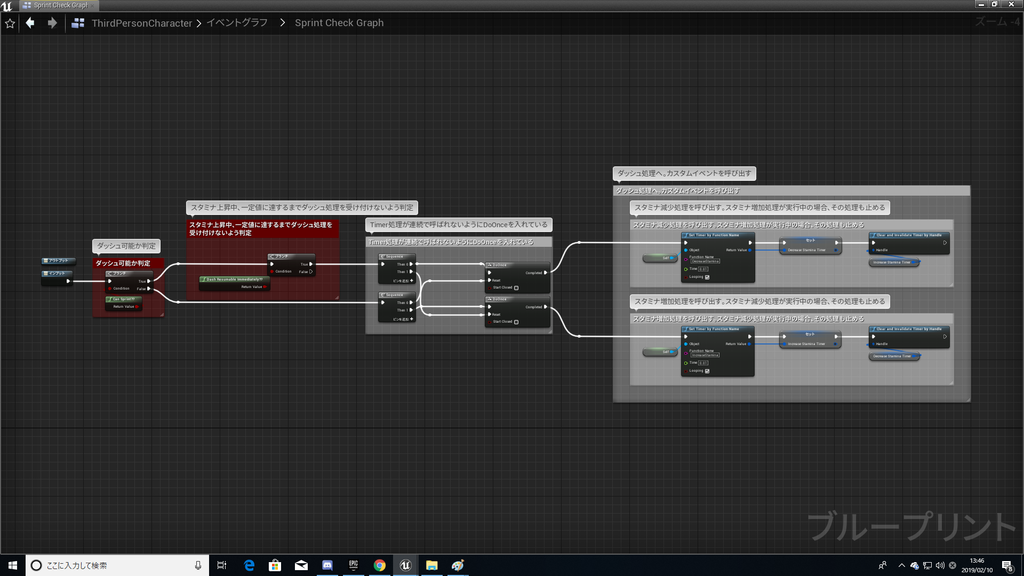The width and height of the screenshot is (1024, 576).
Task: Click the blueprint grid icon before ThirdPersonCharacter
Action: tap(78, 23)
